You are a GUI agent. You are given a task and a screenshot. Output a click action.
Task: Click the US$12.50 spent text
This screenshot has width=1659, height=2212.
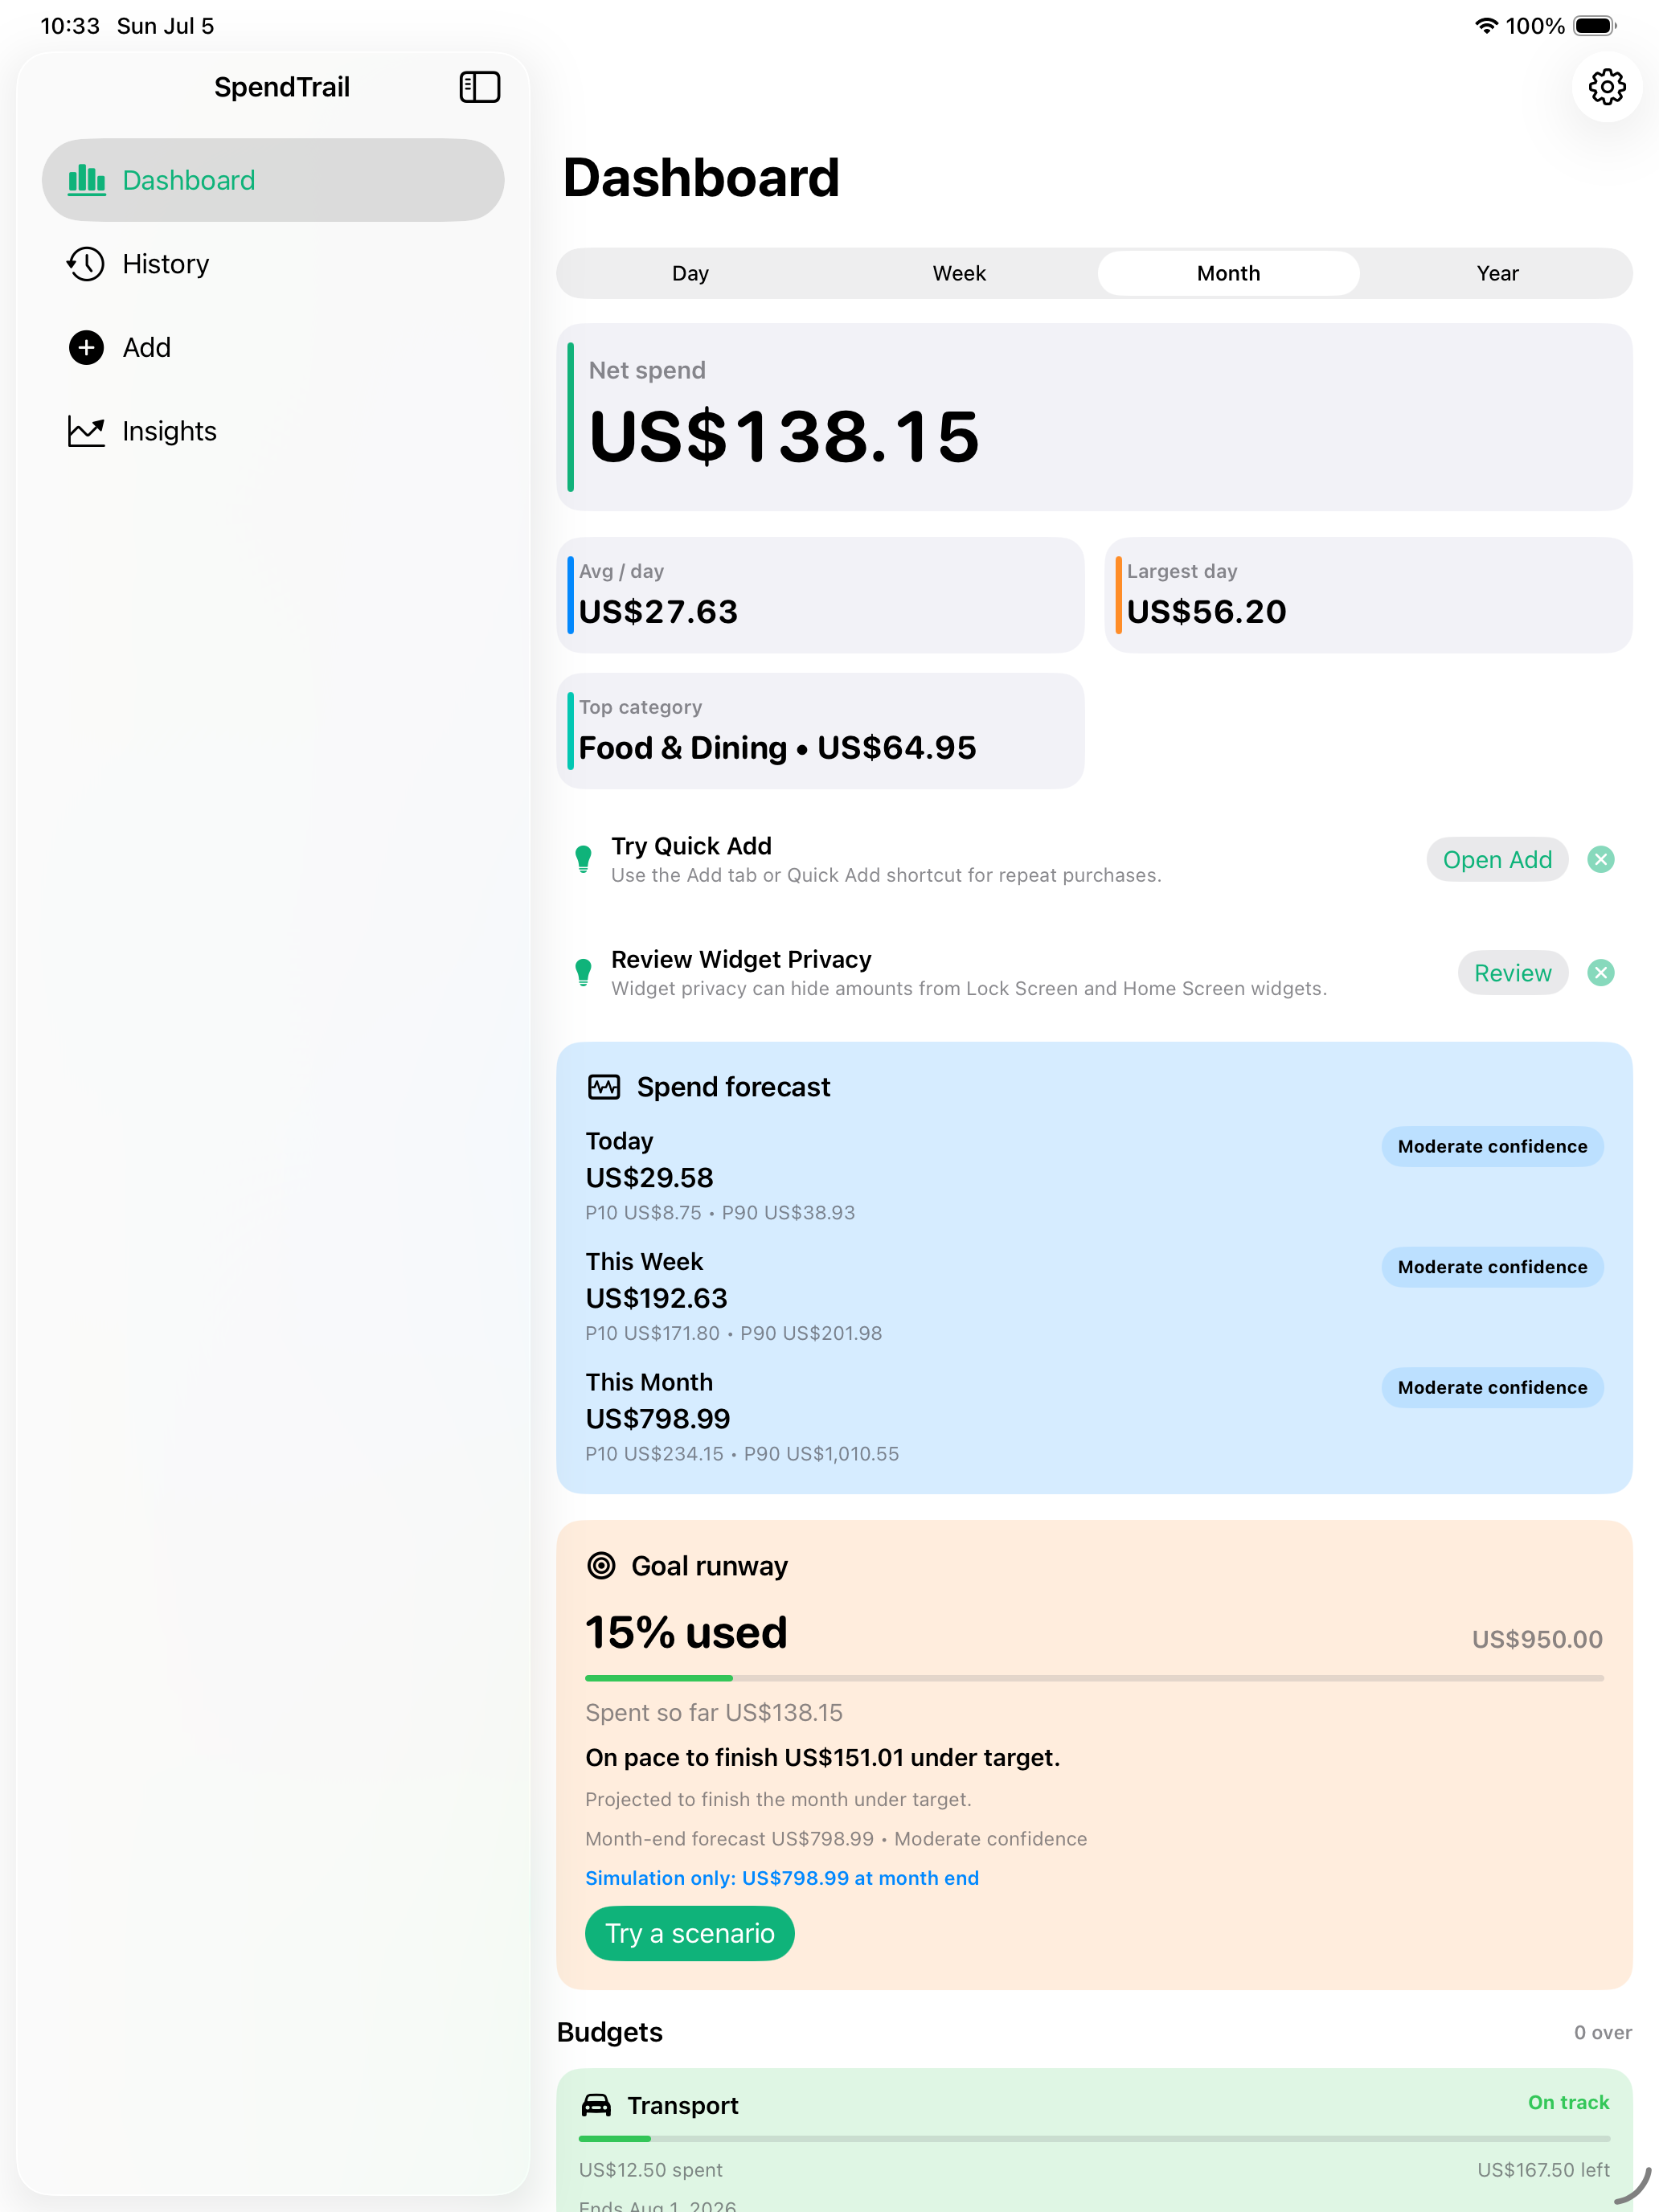650,2170
